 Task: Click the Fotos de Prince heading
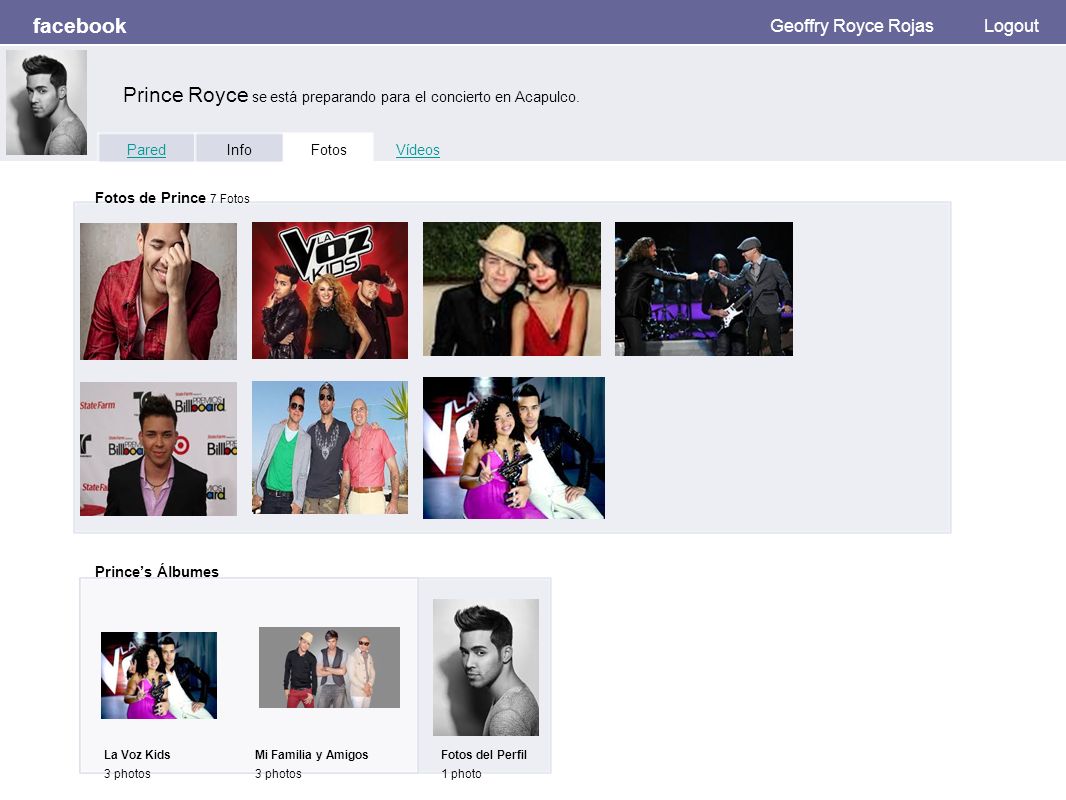coord(150,198)
